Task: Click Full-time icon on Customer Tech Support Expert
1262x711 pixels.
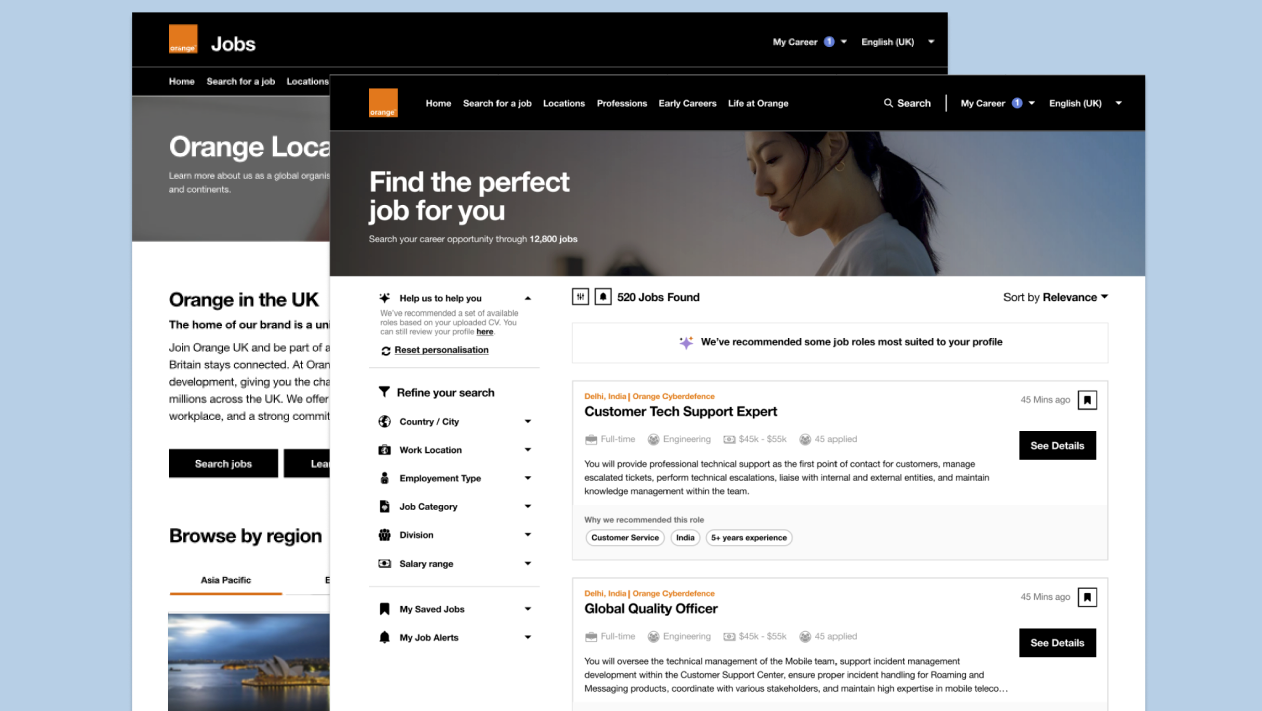Action: (x=591, y=439)
